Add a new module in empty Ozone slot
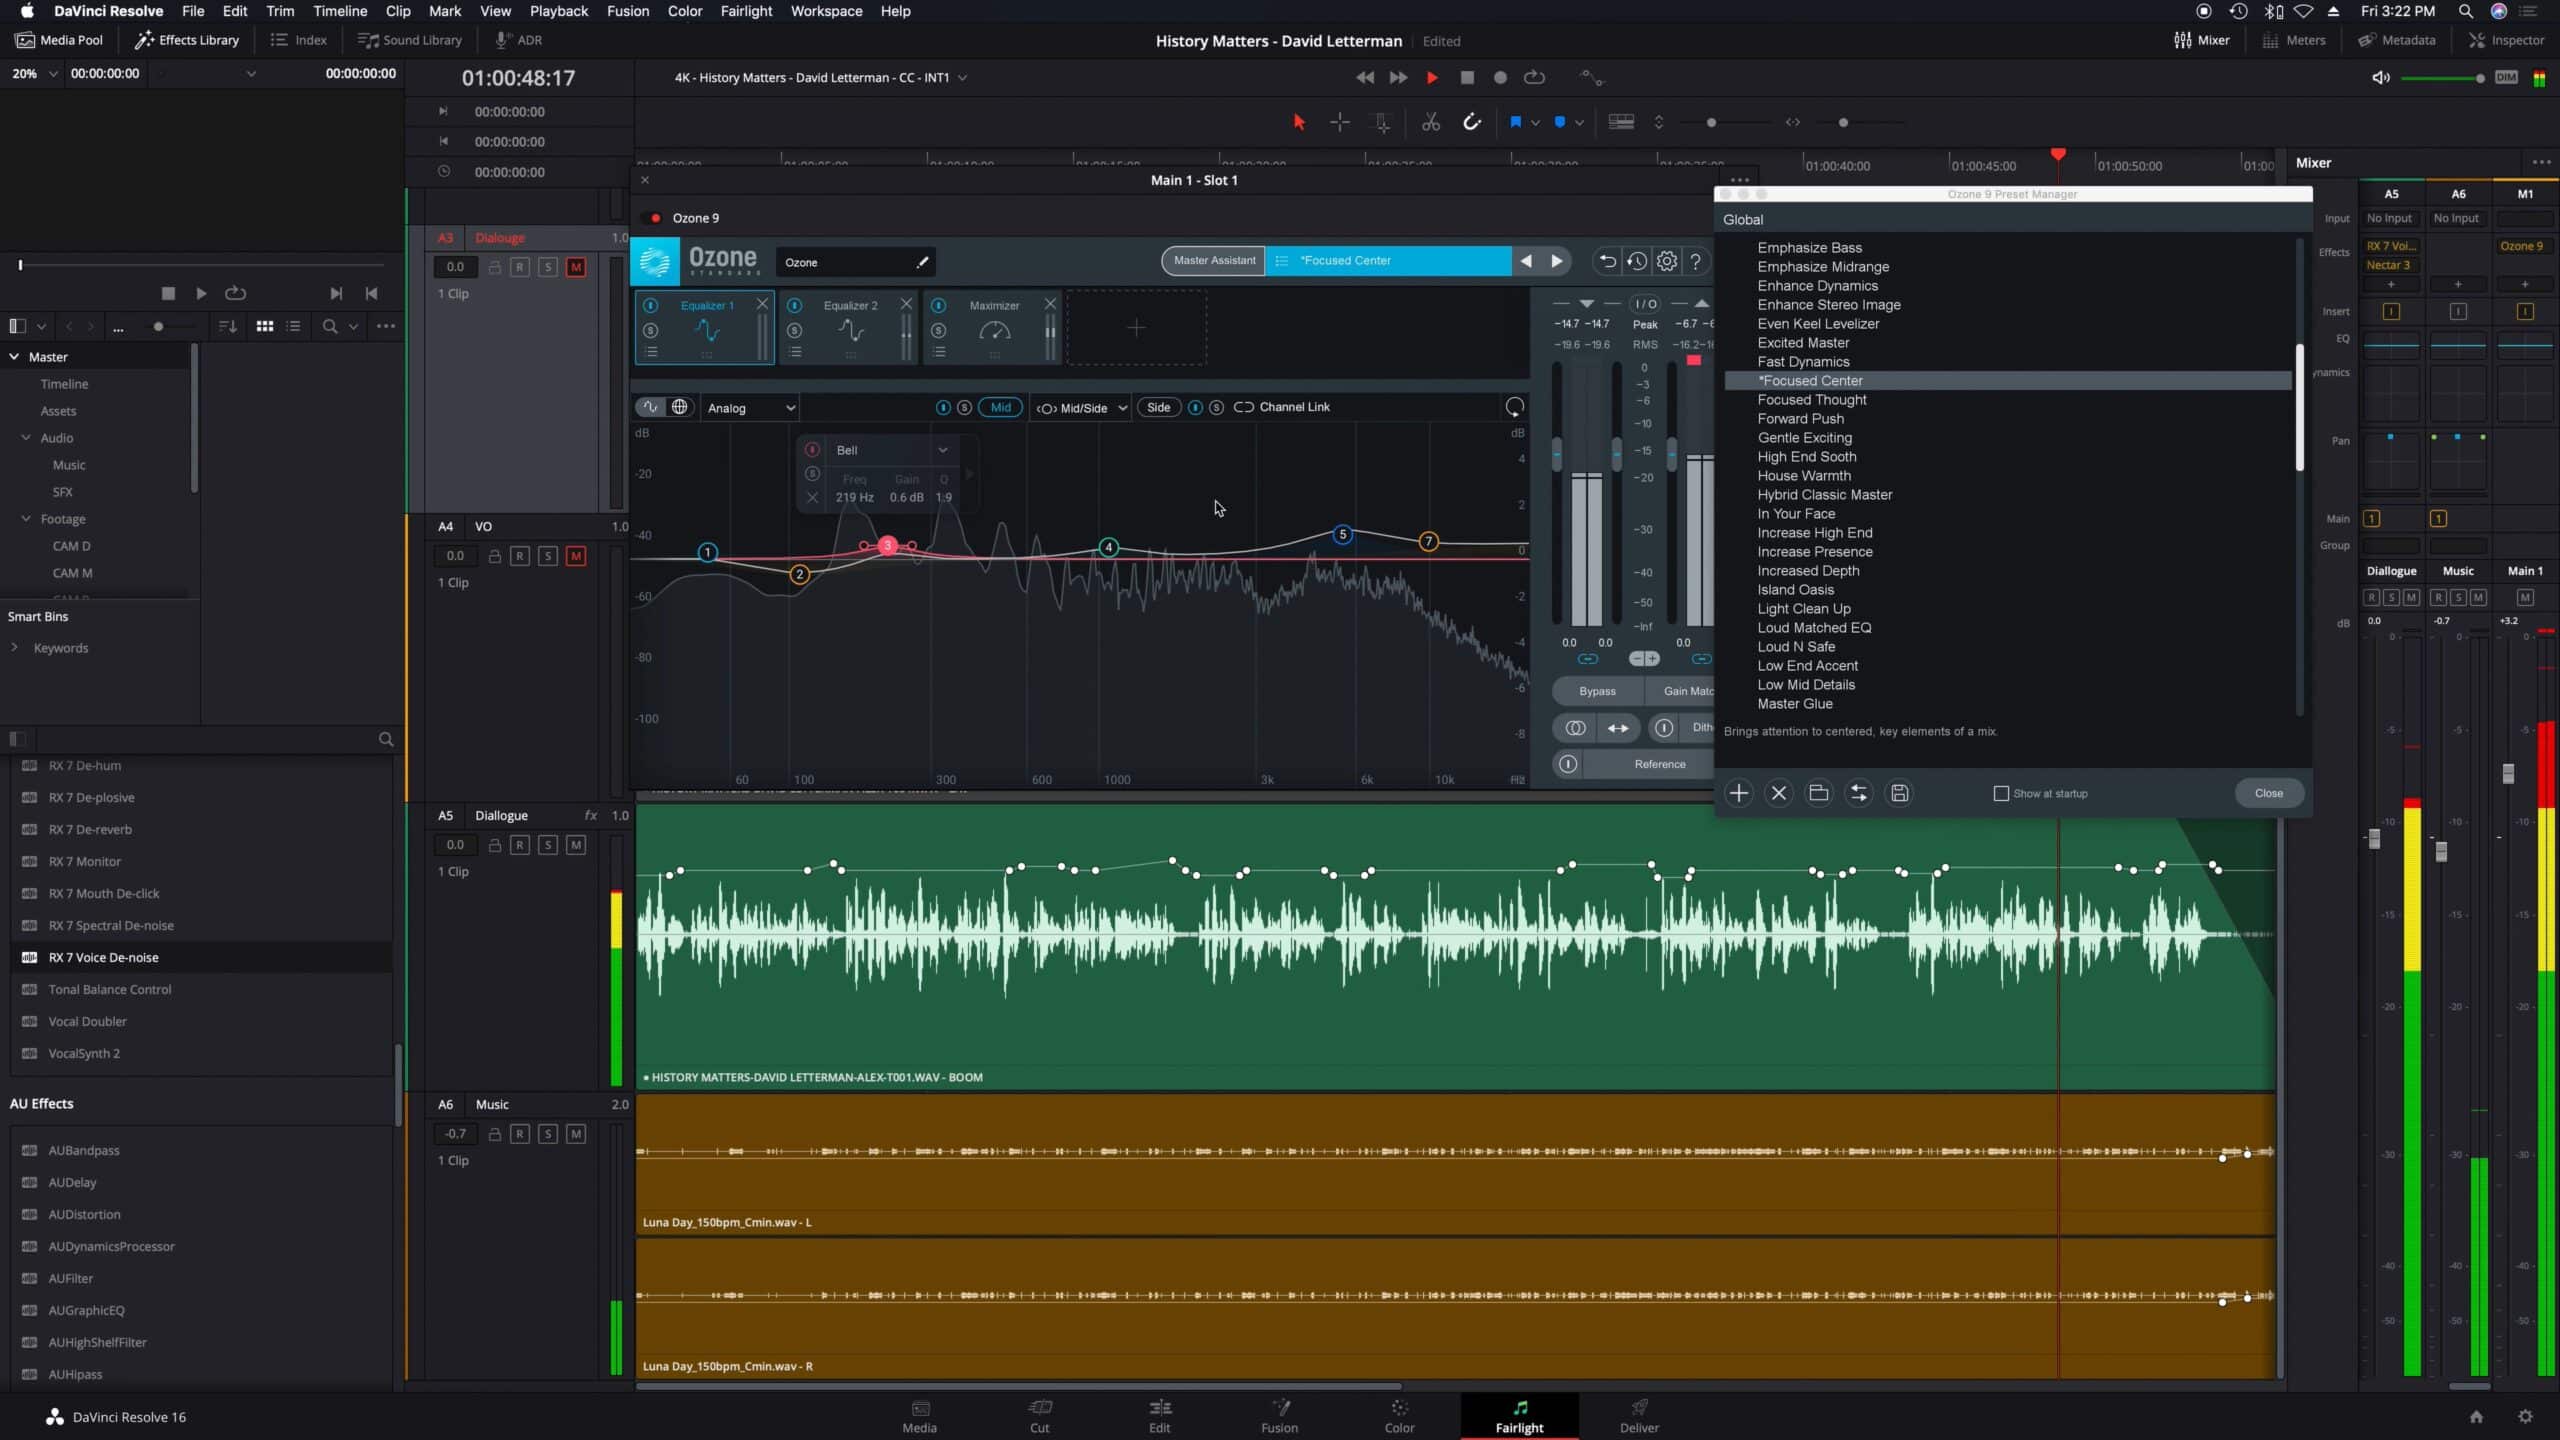The height and width of the screenshot is (1440, 2560). coord(1136,328)
